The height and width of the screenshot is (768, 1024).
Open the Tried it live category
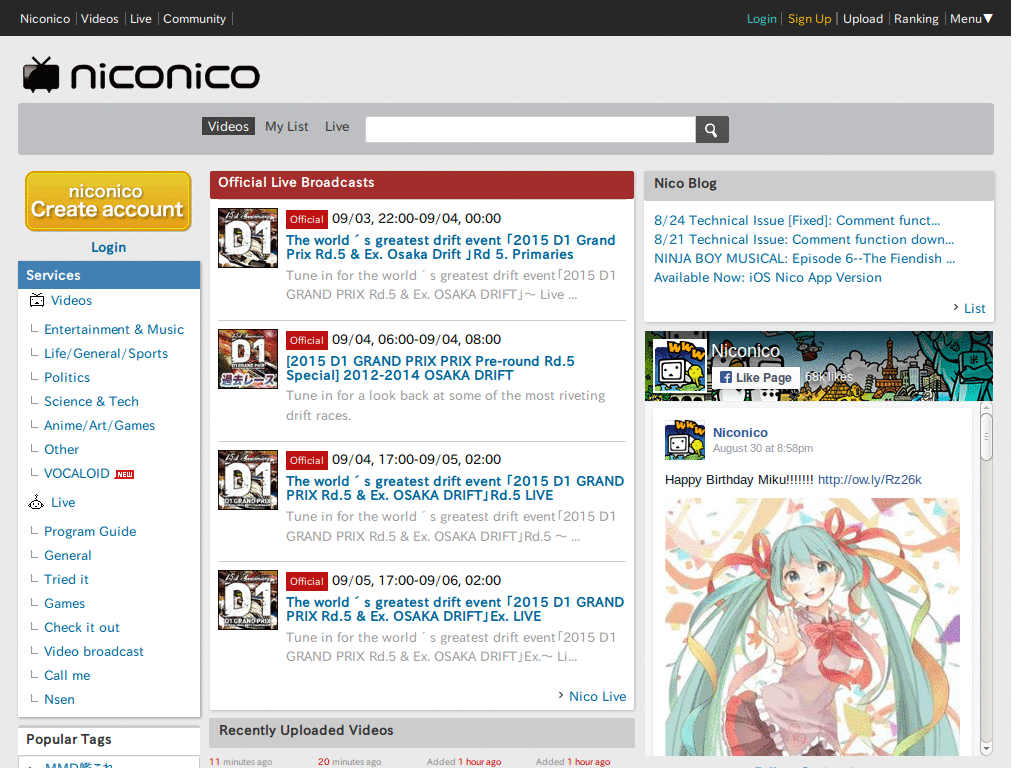[66, 579]
